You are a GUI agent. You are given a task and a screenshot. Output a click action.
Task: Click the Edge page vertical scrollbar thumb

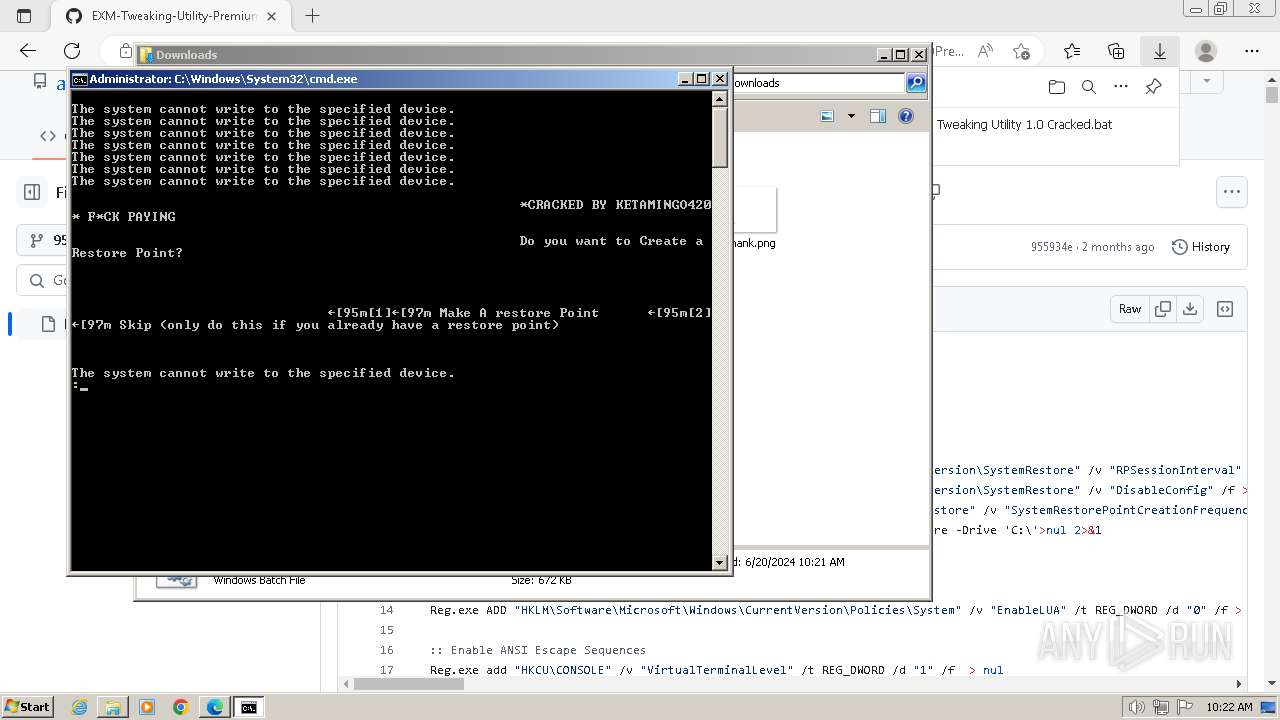(1272, 95)
